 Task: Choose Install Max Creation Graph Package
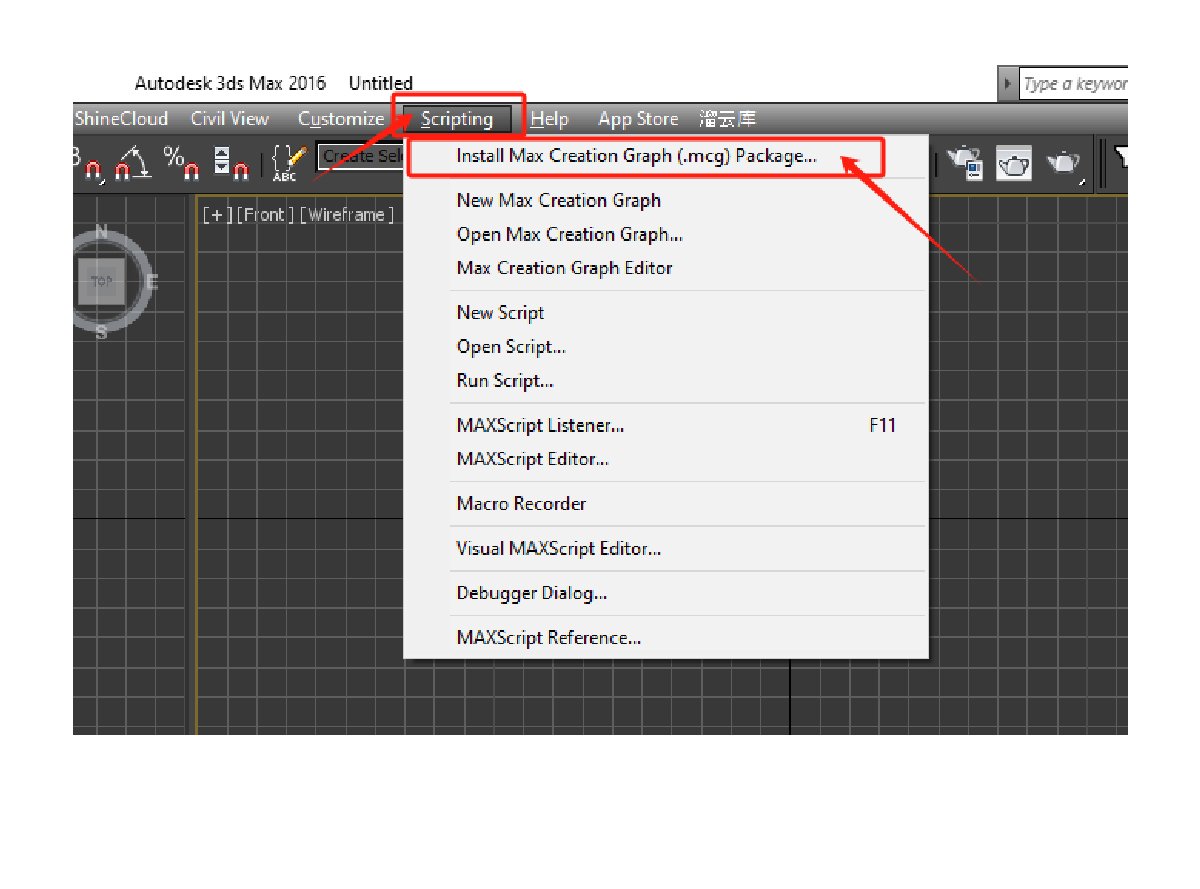pyautogui.click(x=636, y=156)
